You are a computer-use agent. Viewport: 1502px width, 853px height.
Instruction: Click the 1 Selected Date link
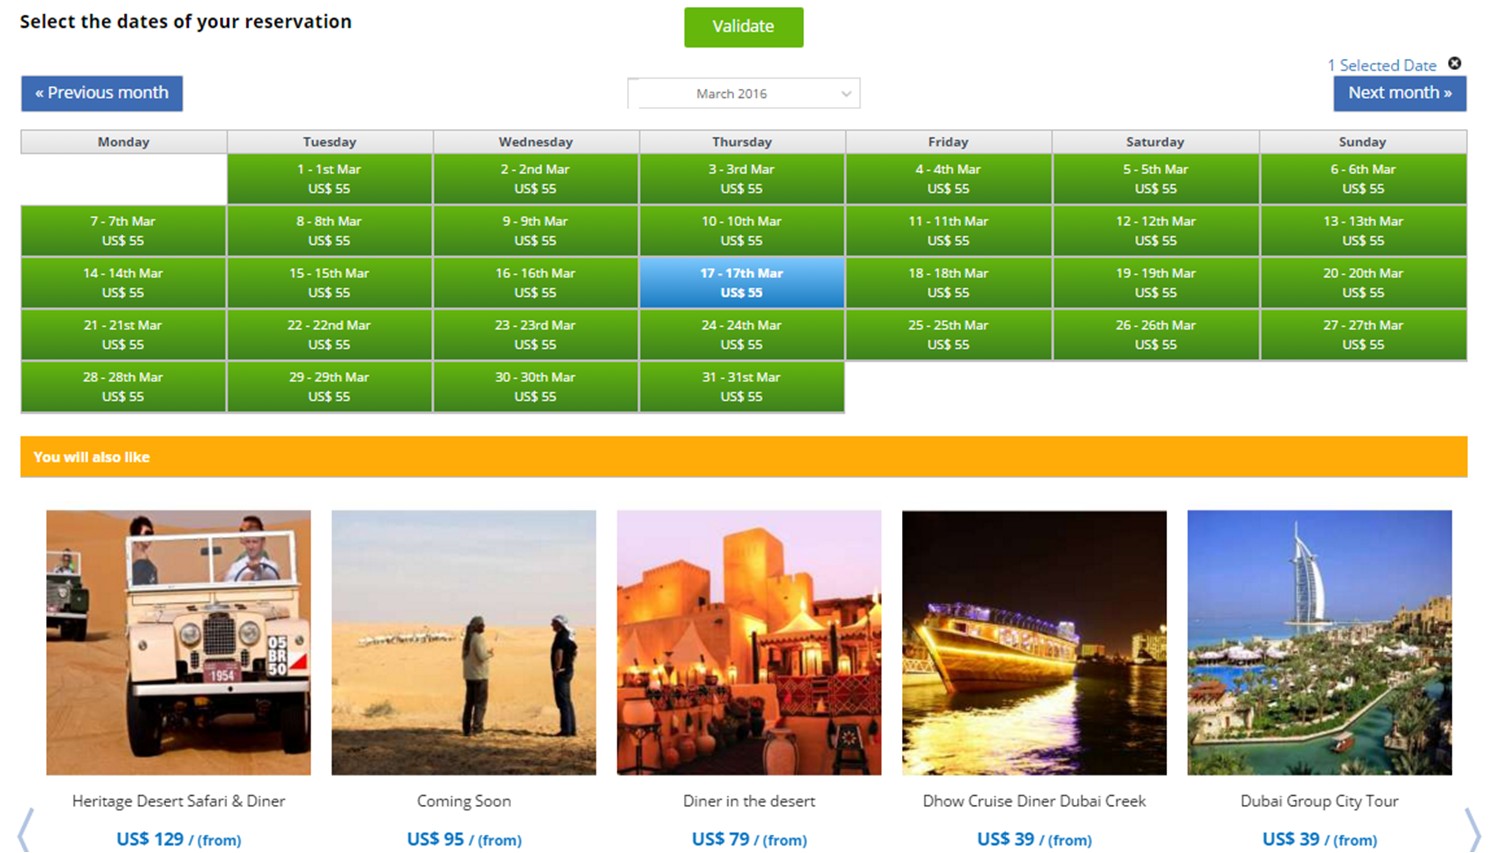pos(1382,65)
